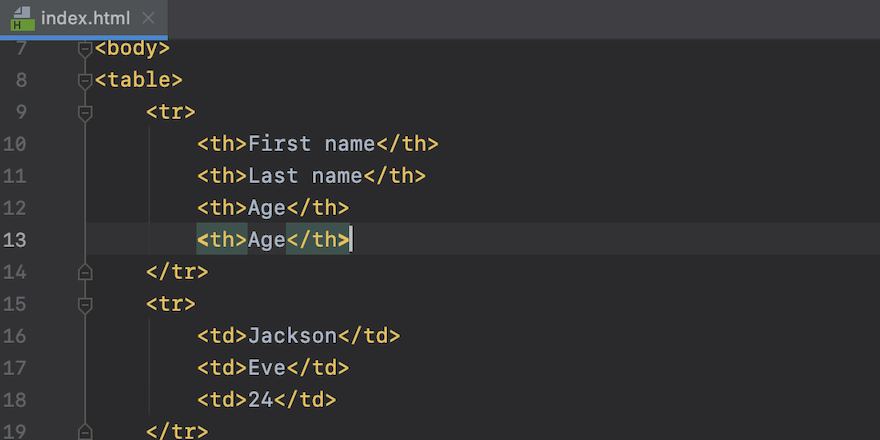Click line number 10 in the gutter
Viewport: 880px width, 440px height.
click(x=15, y=144)
